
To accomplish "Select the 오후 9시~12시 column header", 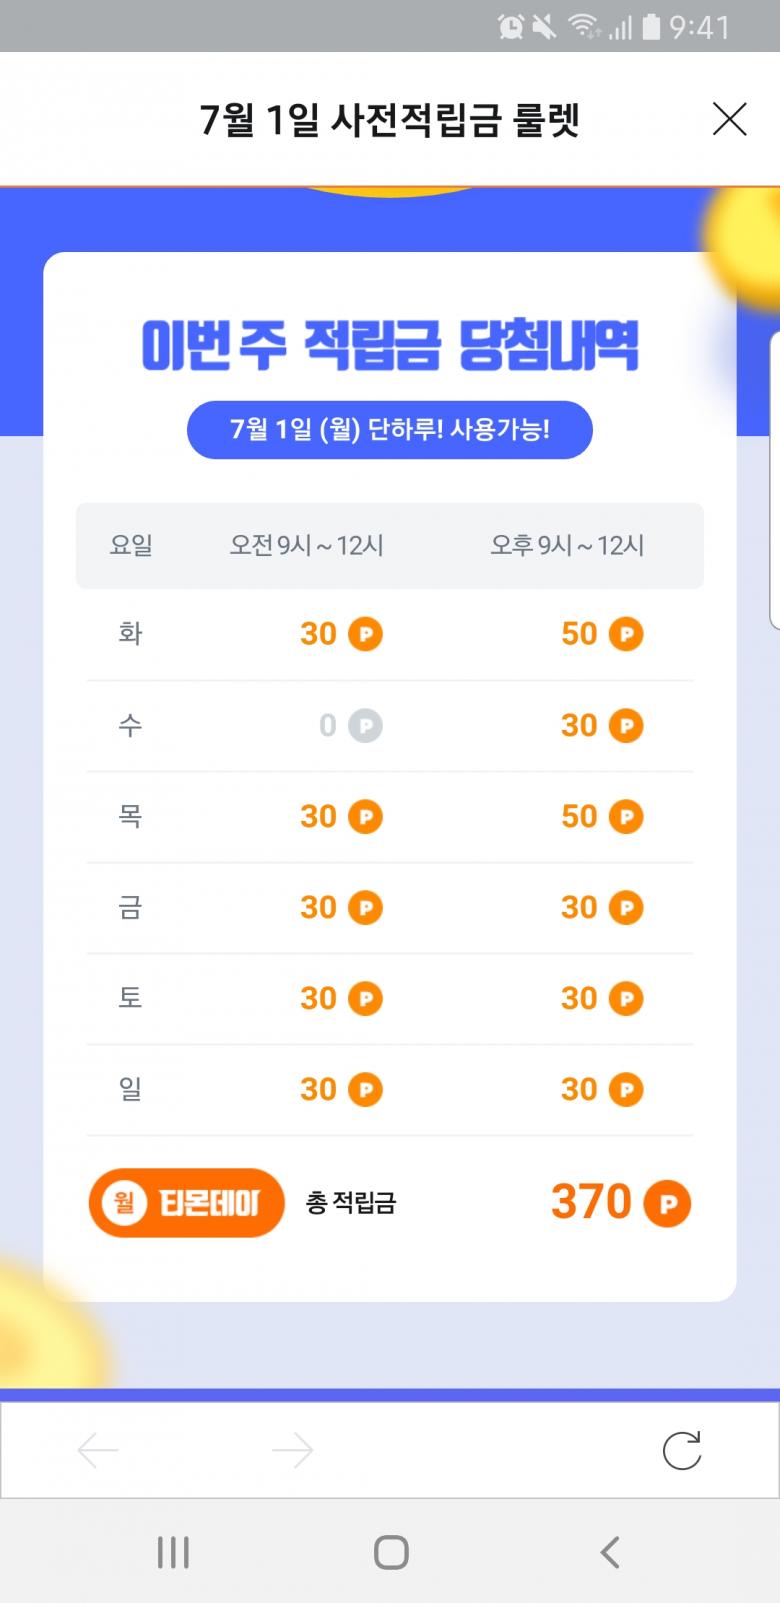I will coord(567,546).
